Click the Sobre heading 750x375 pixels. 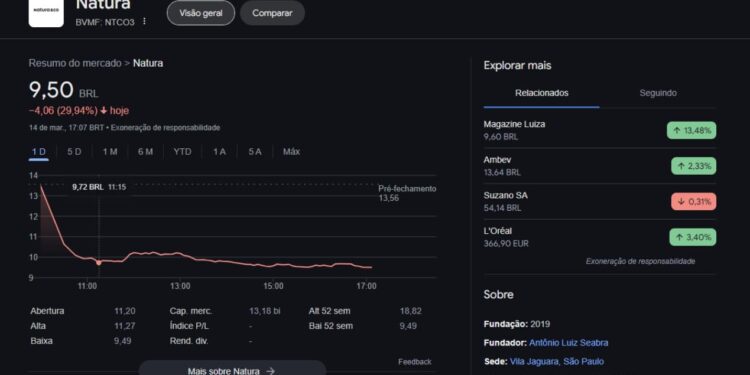click(498, 295)
